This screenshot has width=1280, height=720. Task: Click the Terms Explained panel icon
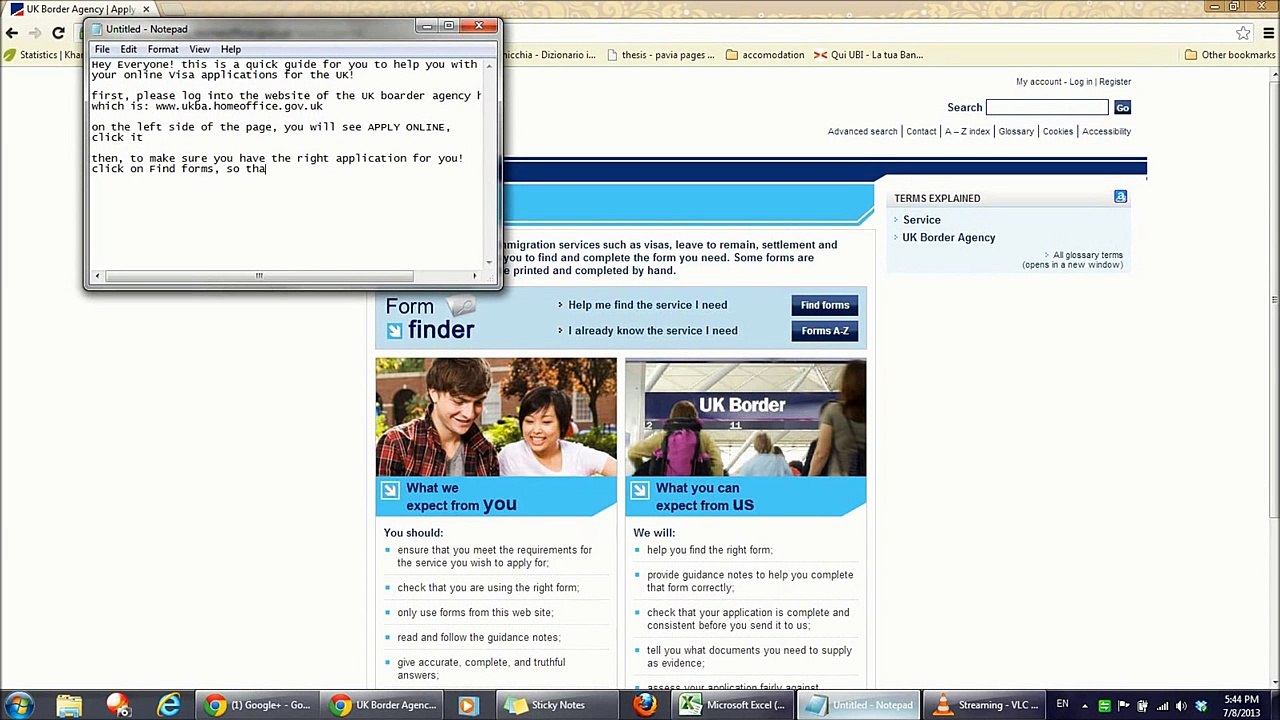[x=1120, y=197]
